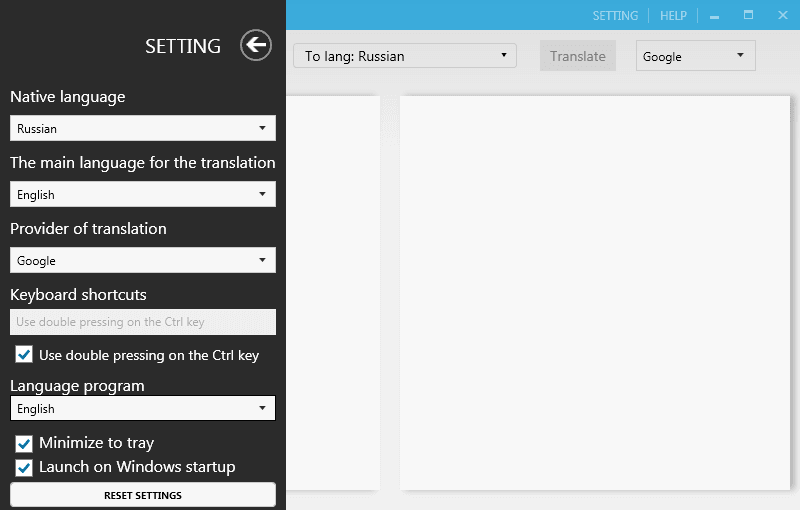Click the RESET SETTINGS button
This screenshot has width=800, height=510.
tap(143, 495)
